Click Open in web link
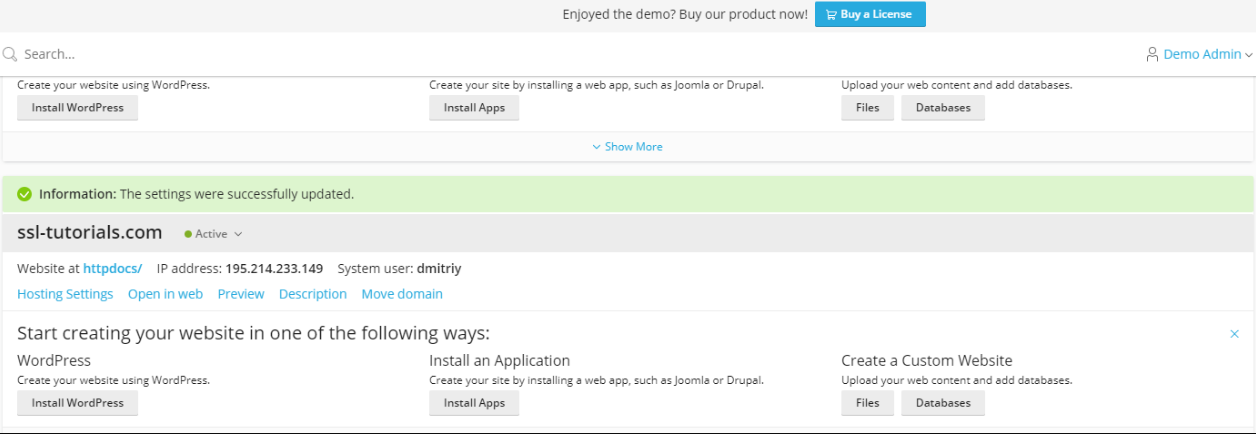Image resolution: width=1256 pixels, height=434 pixels. (165, 294)
